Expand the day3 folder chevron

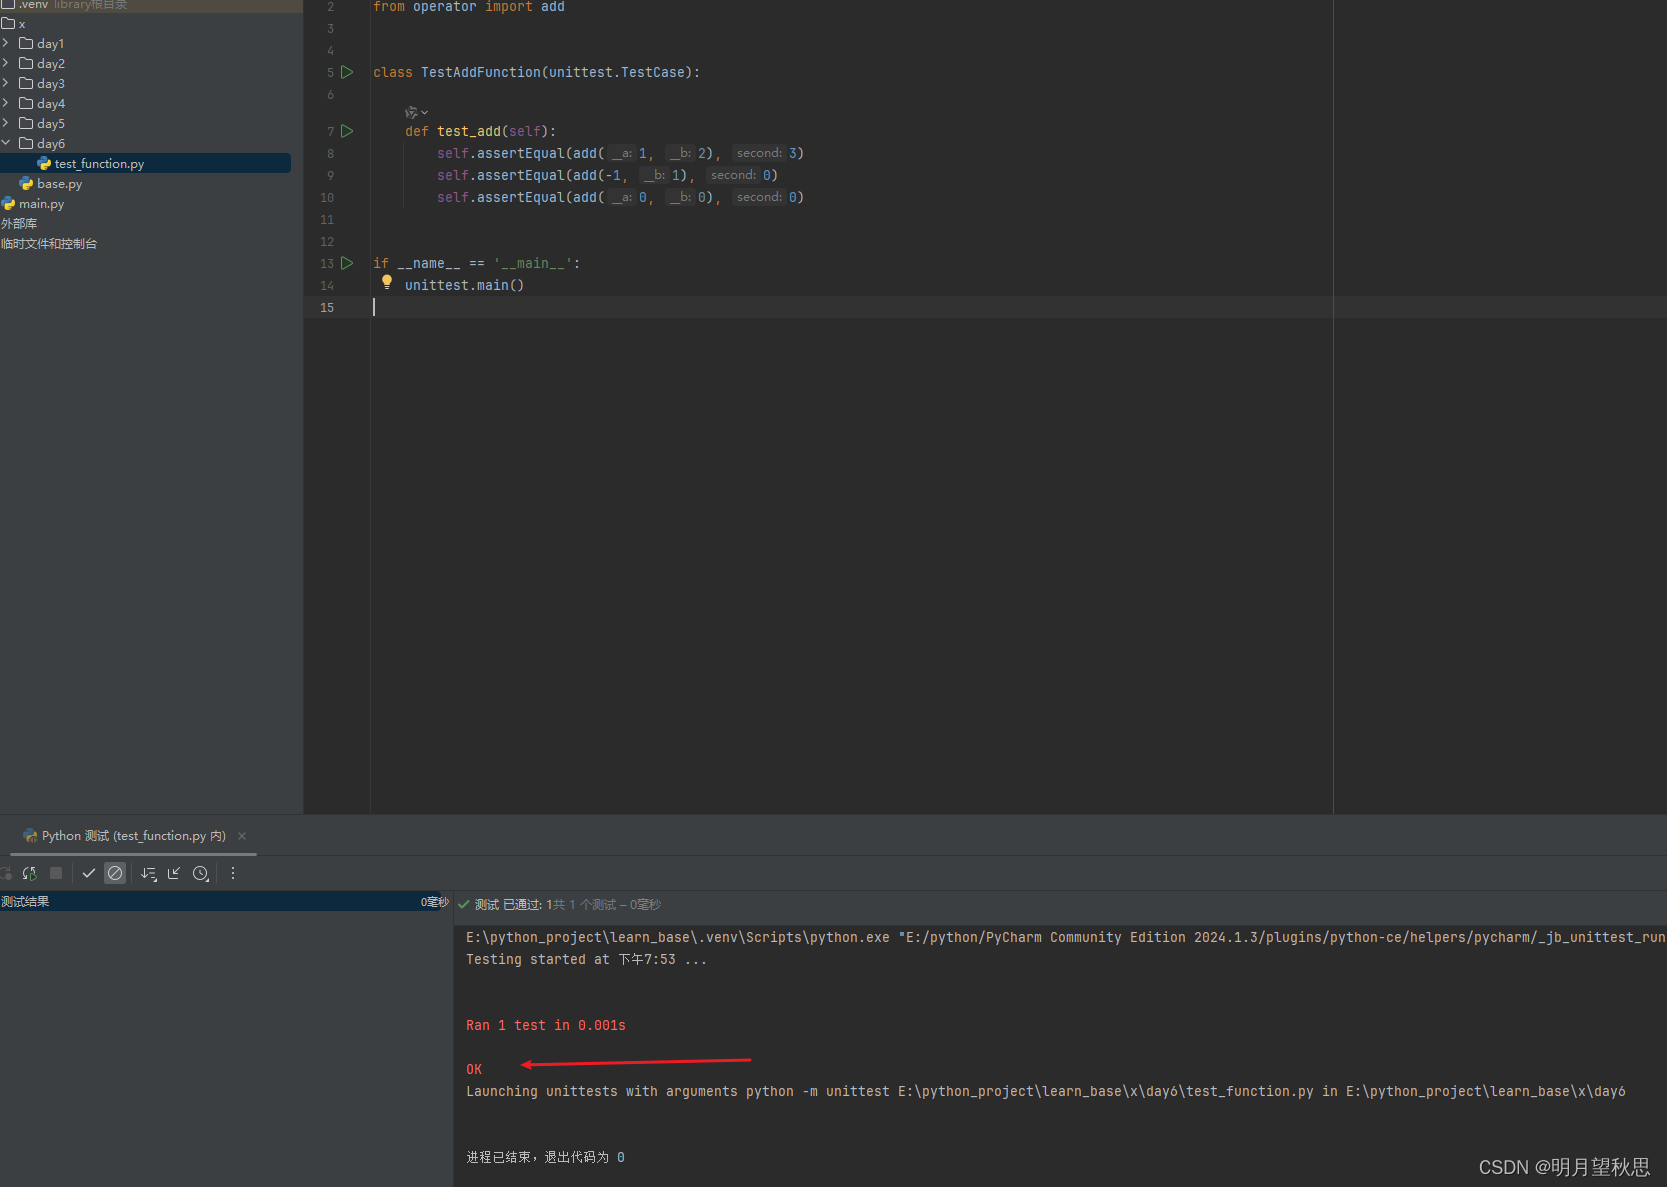click(6, 83)
